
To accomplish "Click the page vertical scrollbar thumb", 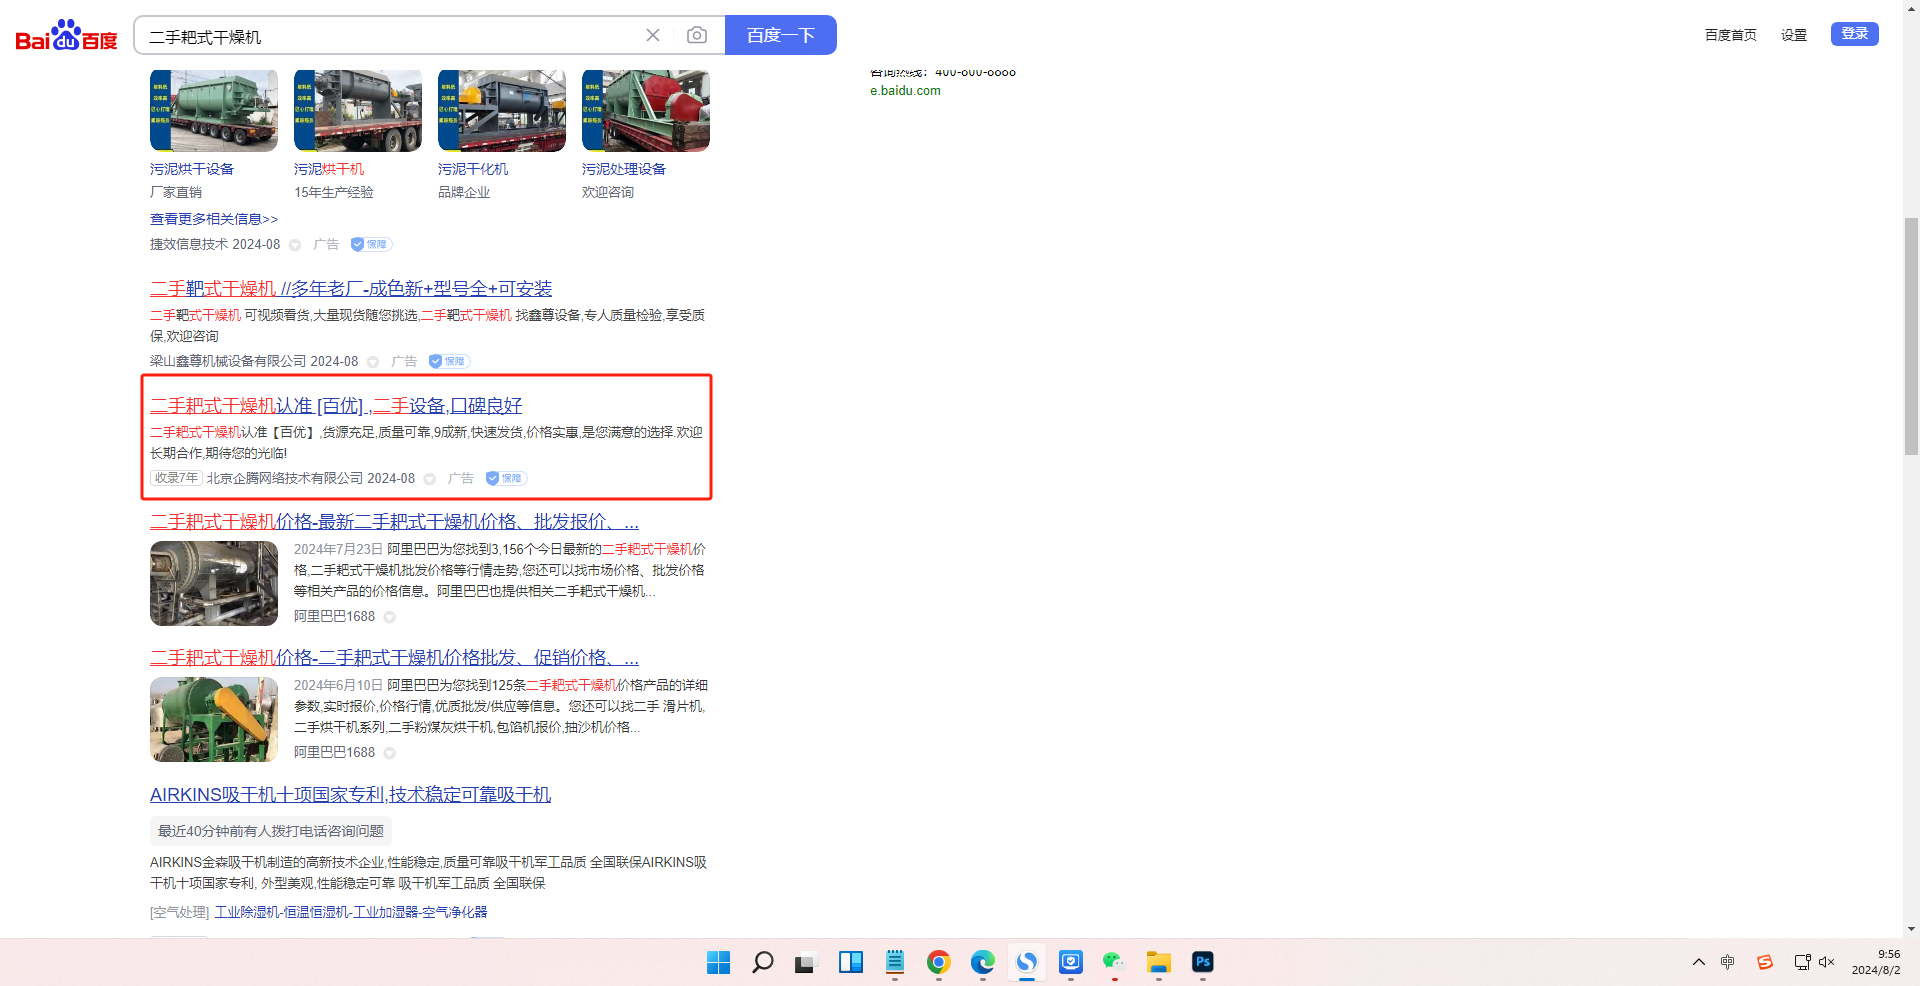I will click(1911, 335).
